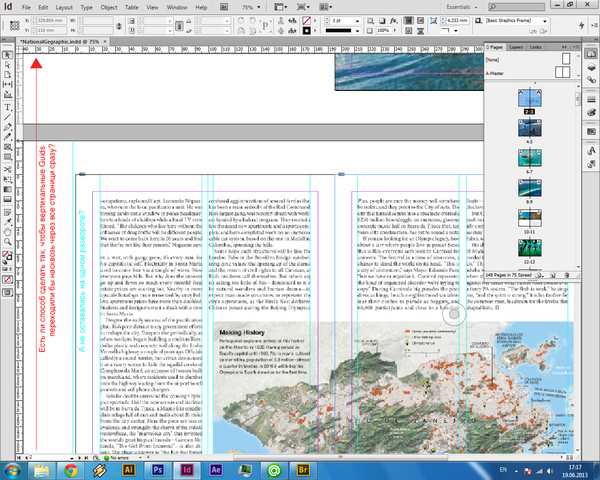Close the NationalGeographic.indd document tab
This screenshot has width=600, height=480.
tap(105, 41)
